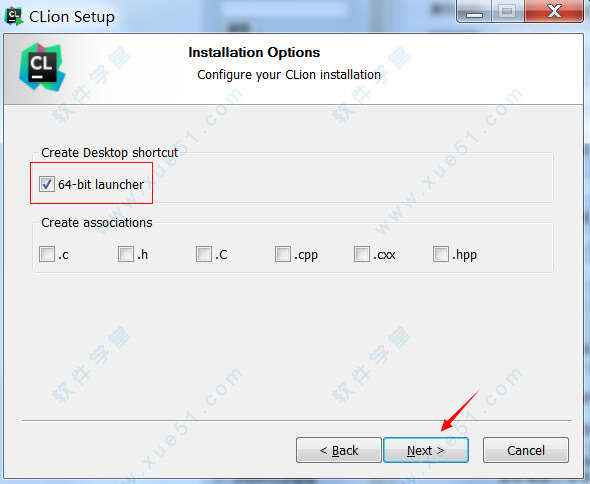Toggle the .cxx association checkbox
This screenshot has width=590, height=484.
(362, 254)
